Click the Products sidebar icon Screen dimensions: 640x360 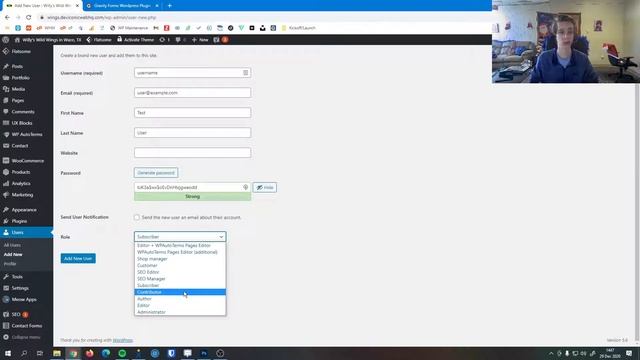(6, 172)
